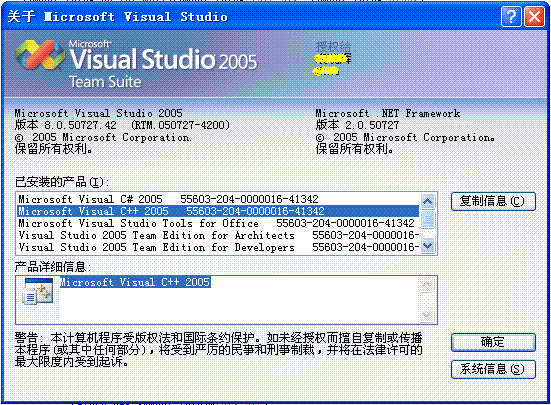Image resolution: width=551 pixels, height=405 pixels.
Task: Click the 确定 button
Action: [493, 342]
